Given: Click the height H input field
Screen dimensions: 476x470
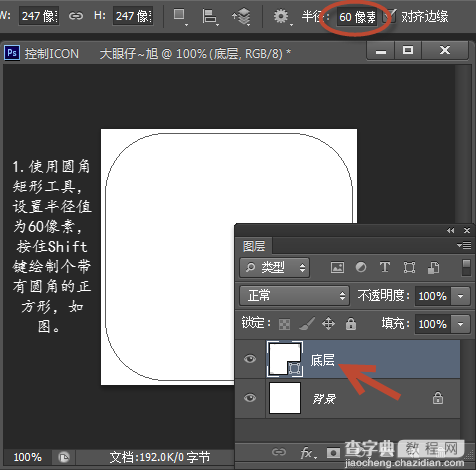Looking at the screenshot, I should click(x=133, y=16).
